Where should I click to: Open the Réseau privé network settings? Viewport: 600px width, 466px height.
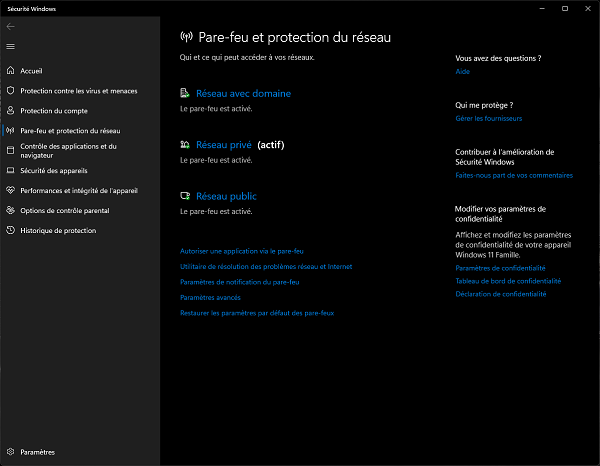pos(224,145)
